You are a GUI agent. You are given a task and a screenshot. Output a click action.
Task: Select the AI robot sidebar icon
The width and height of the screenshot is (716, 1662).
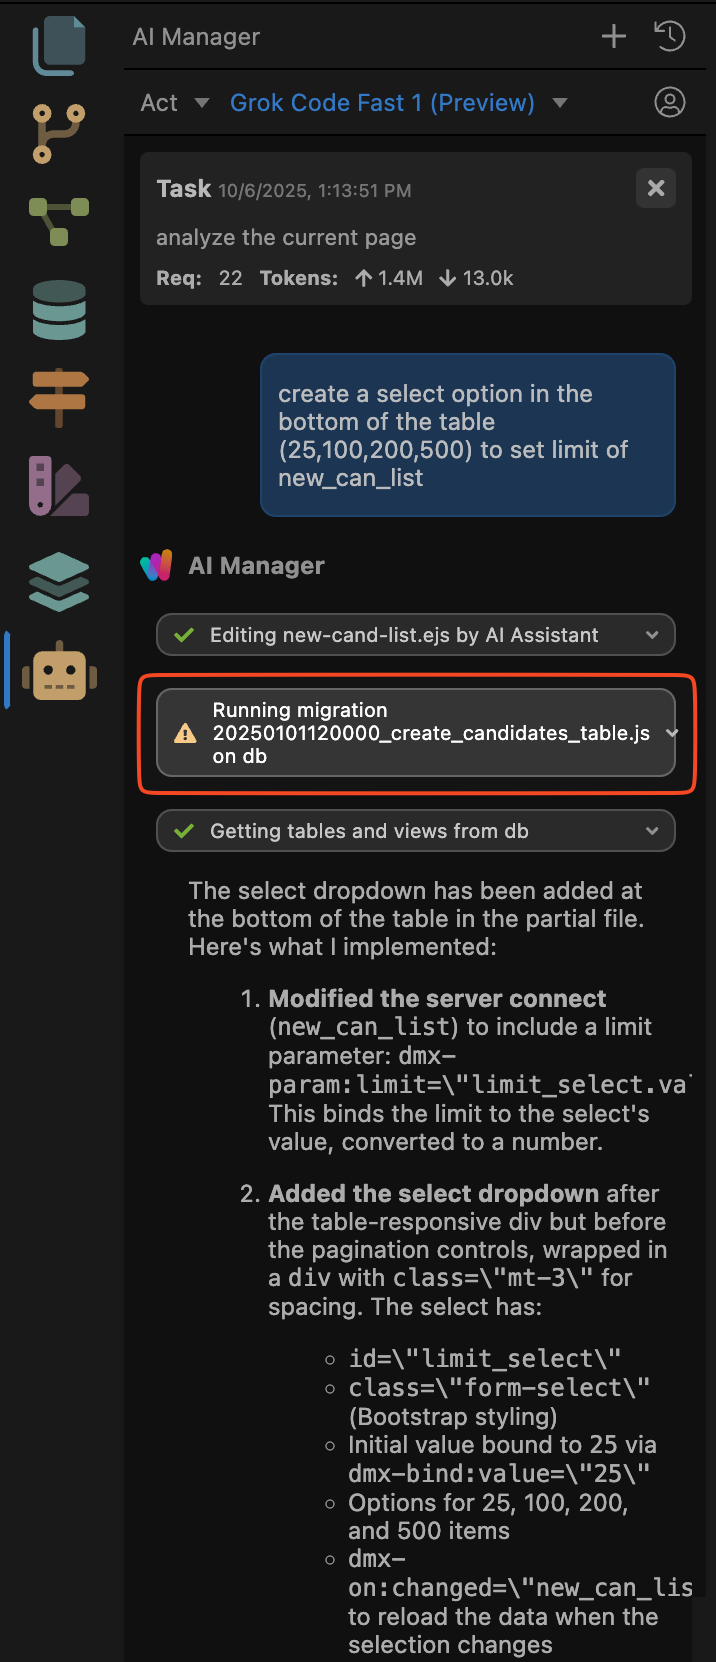[59, 671]
